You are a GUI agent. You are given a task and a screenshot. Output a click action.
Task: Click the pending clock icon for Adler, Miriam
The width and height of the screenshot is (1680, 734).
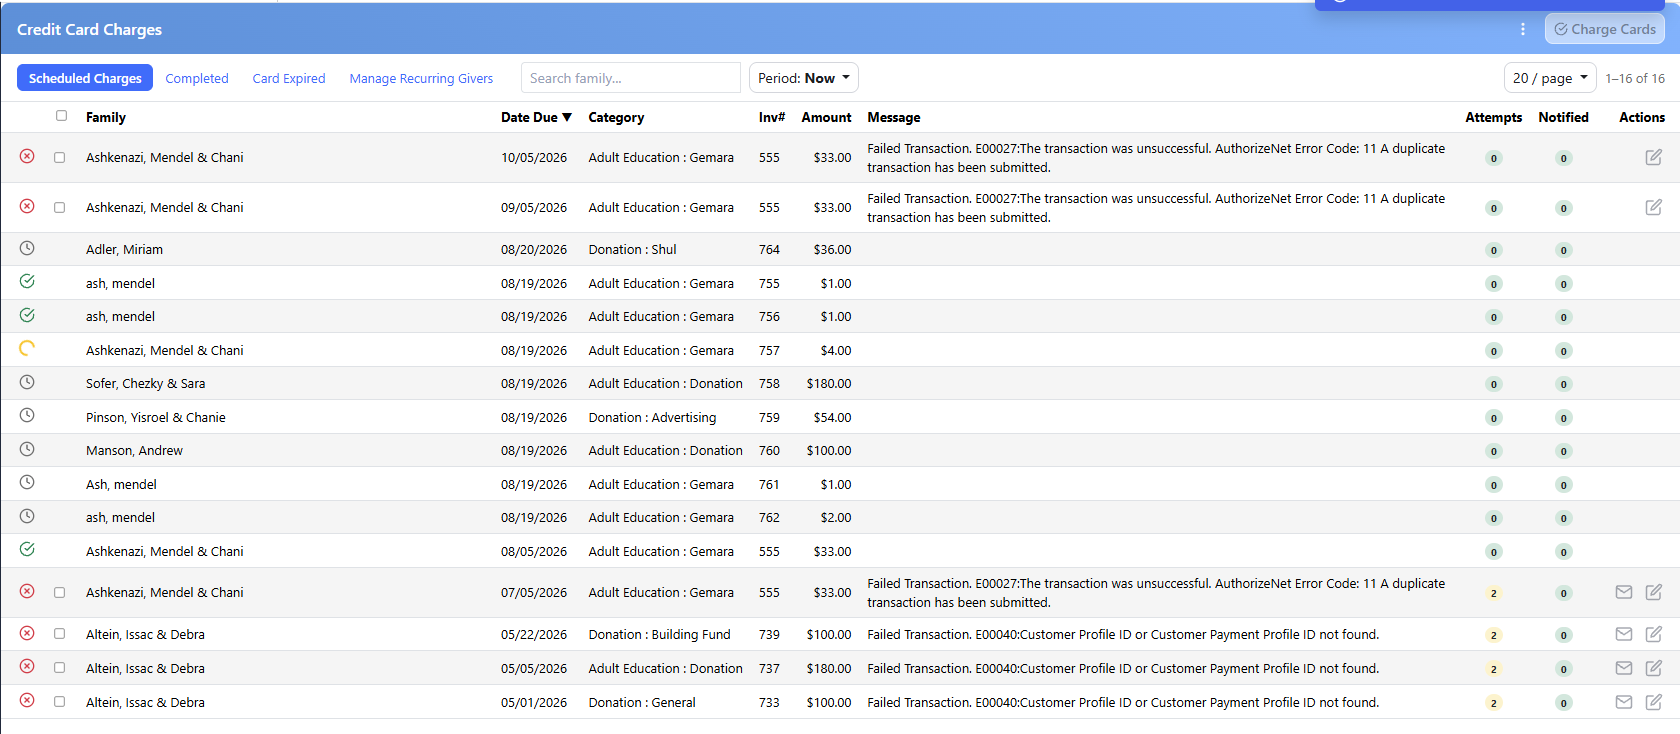27,248
